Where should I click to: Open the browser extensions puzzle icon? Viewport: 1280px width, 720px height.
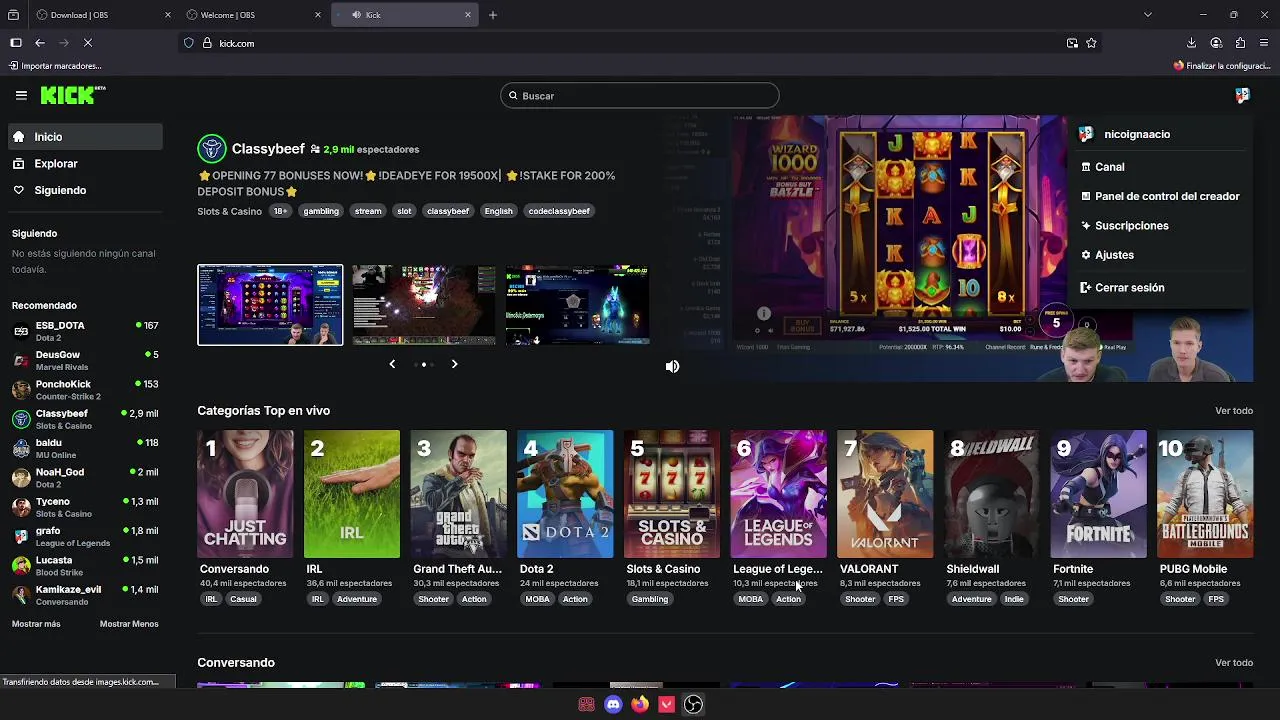1240,43
